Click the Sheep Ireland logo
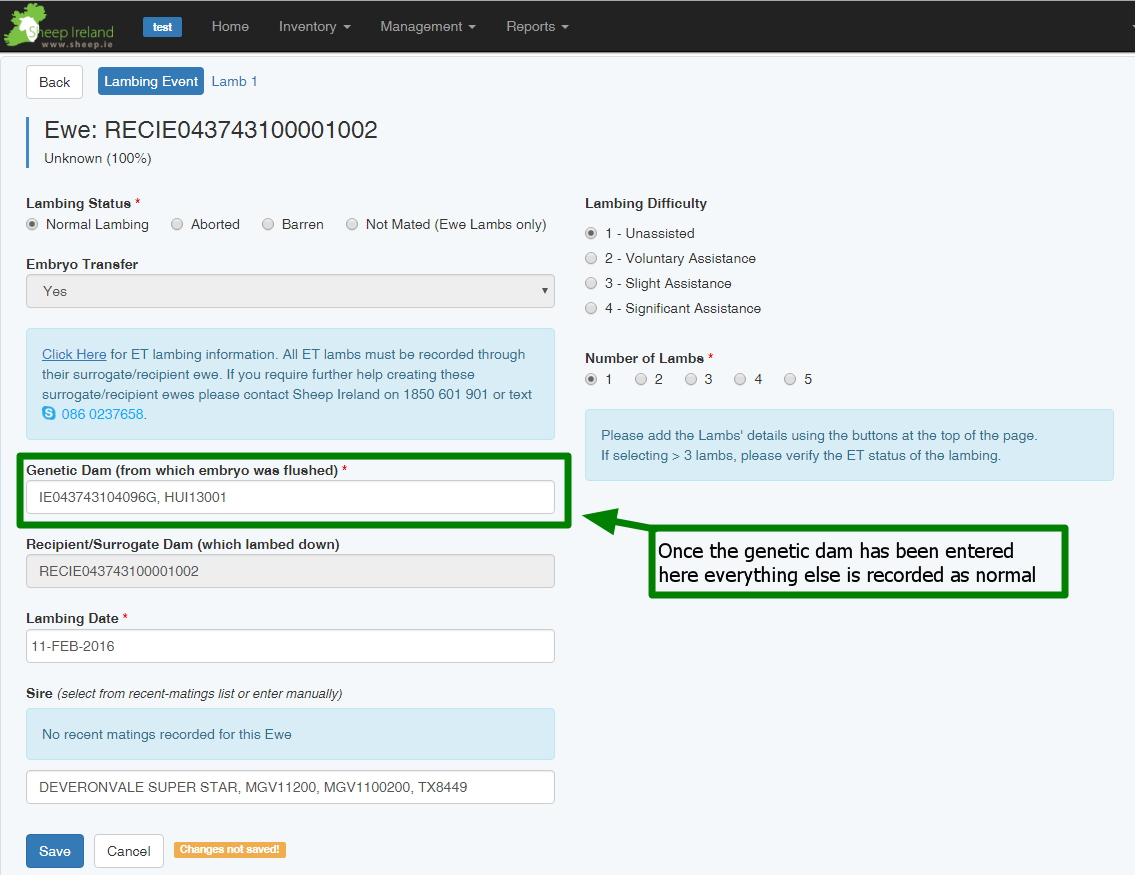Screen dimensions: 1135x875 click(59, 26)
